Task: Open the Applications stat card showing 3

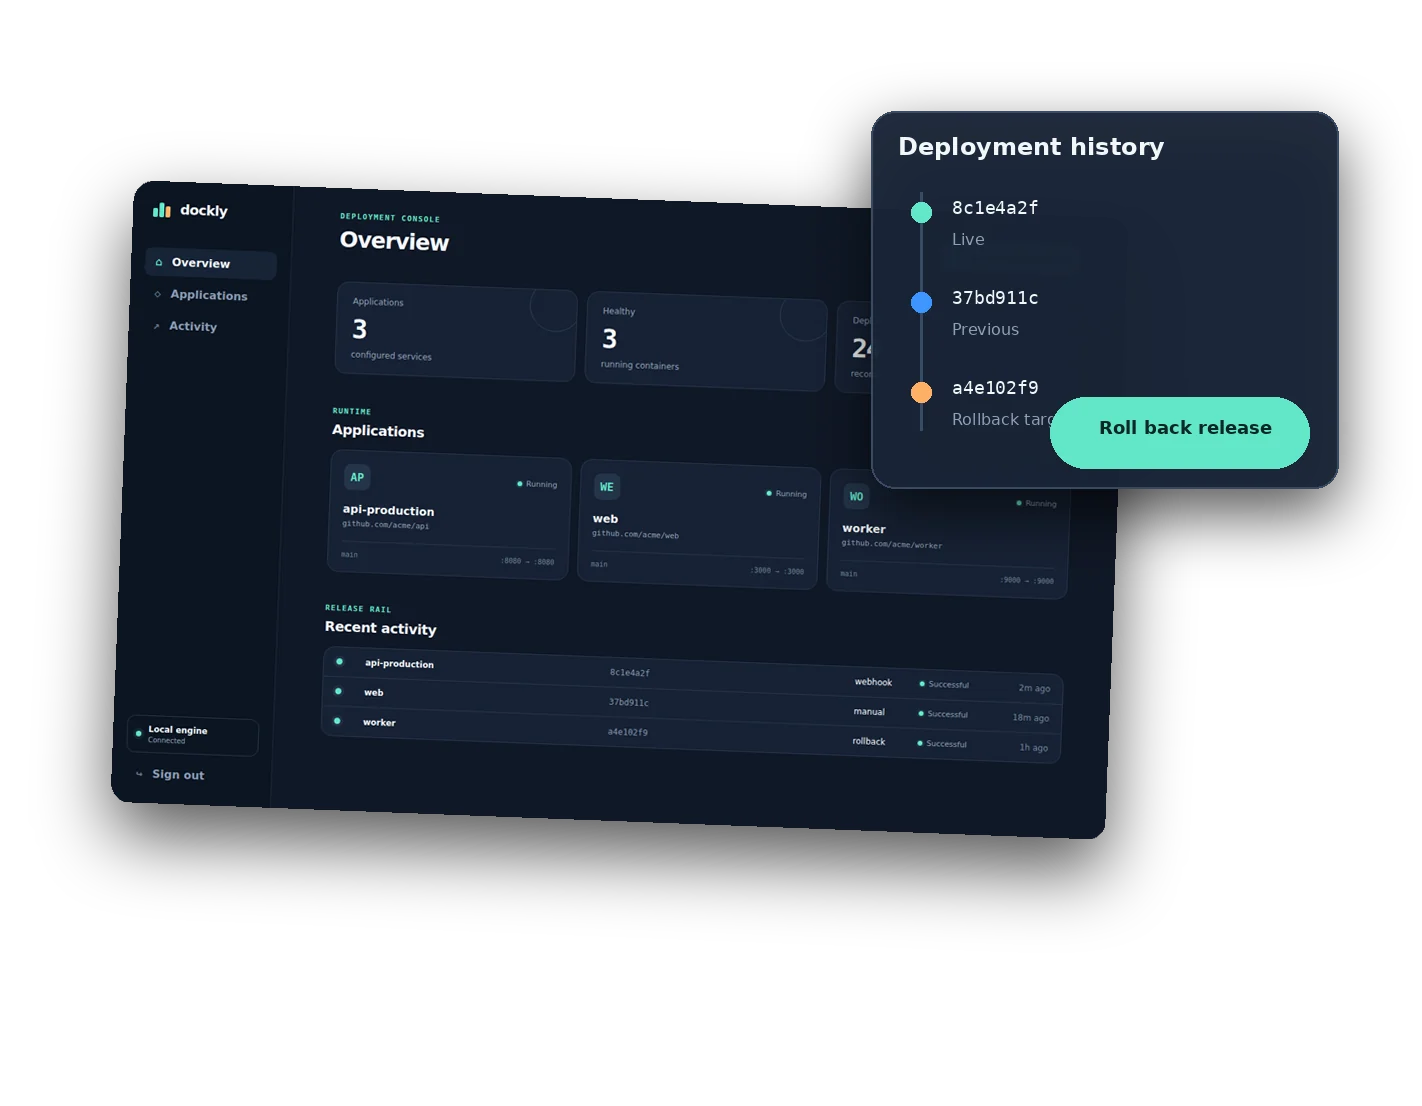Action: [456, 333]
